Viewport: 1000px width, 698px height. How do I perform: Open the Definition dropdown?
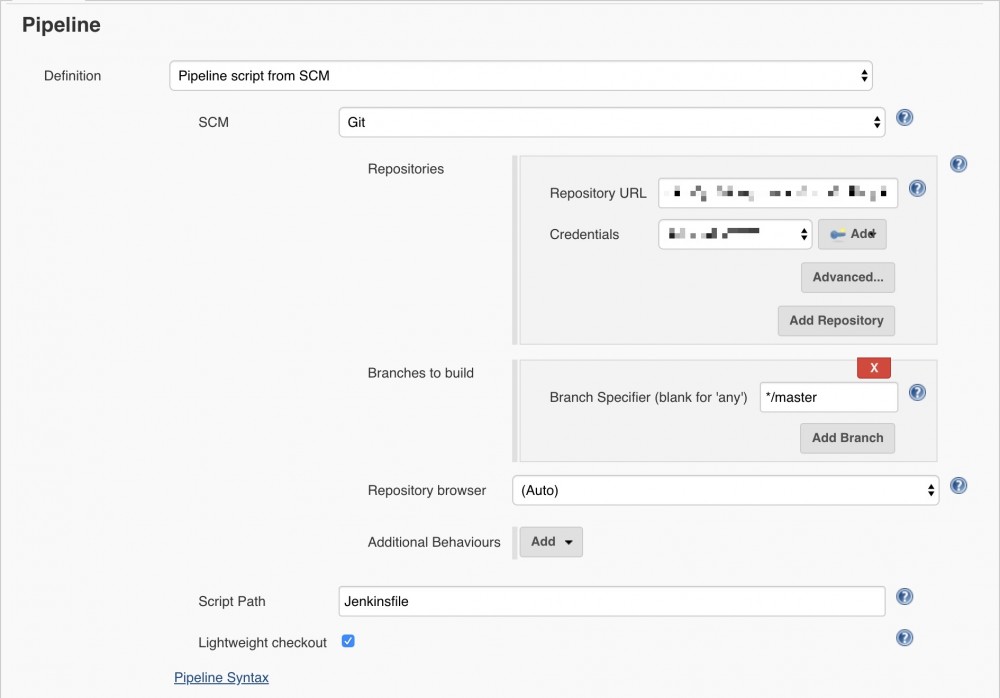click(520, 75)
